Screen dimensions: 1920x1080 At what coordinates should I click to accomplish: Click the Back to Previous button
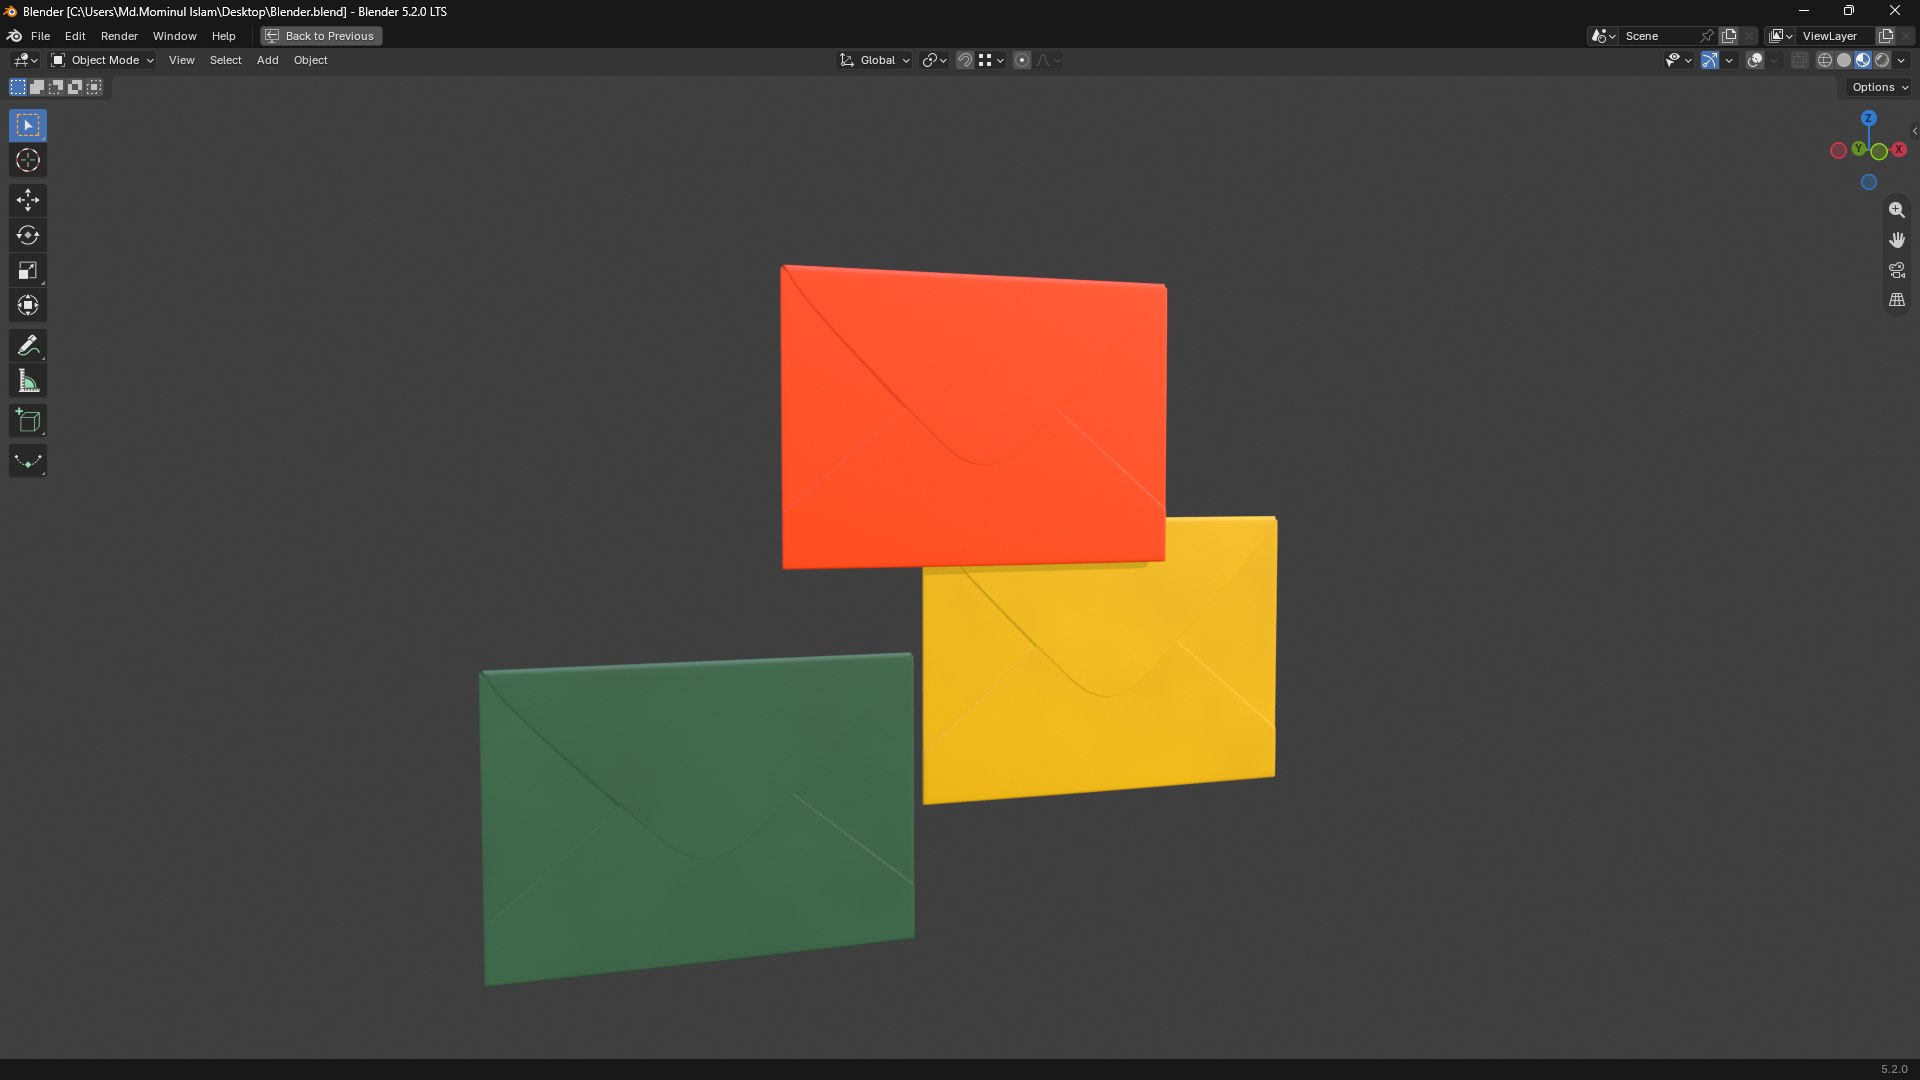(x=321, y=36)
